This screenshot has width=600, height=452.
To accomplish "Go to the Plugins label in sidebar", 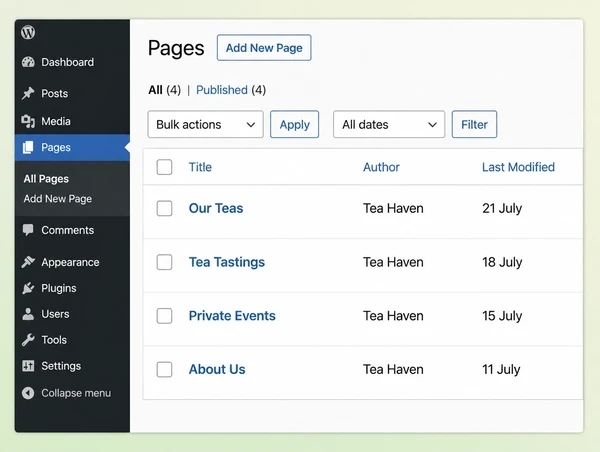I will click(x=59, y=288).
